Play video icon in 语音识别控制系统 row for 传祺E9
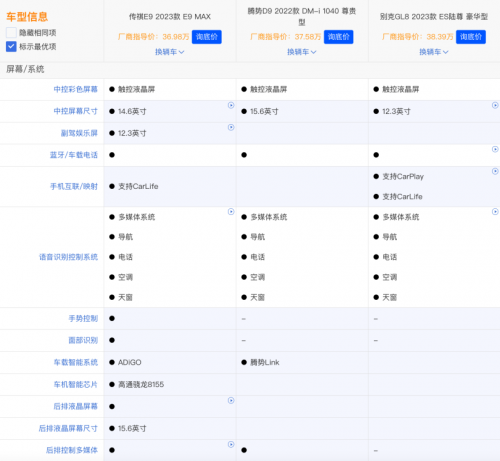Image resolution: width=500 pixels, height=461 pixels. tap(231, 212)
